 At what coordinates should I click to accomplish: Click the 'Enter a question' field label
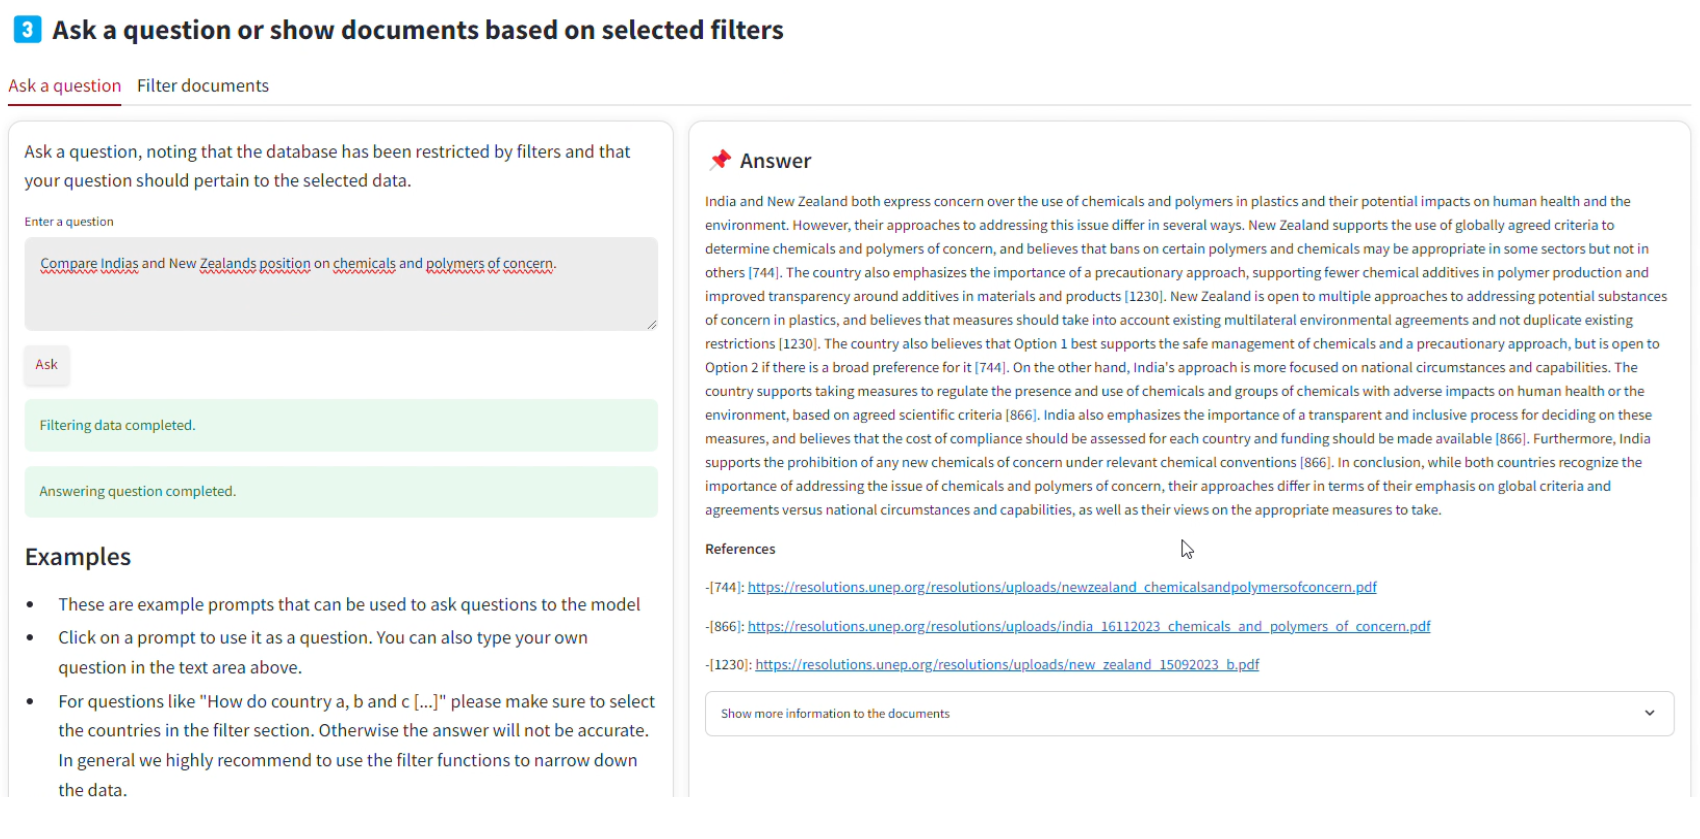coord(69,222)
